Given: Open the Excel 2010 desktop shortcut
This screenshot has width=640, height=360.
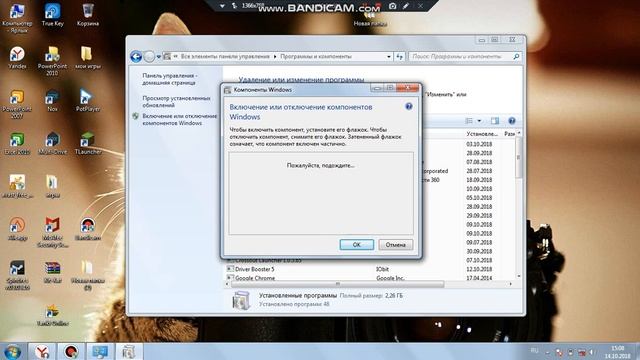Looking at the screenshot, I should click(x=17, y=144).
